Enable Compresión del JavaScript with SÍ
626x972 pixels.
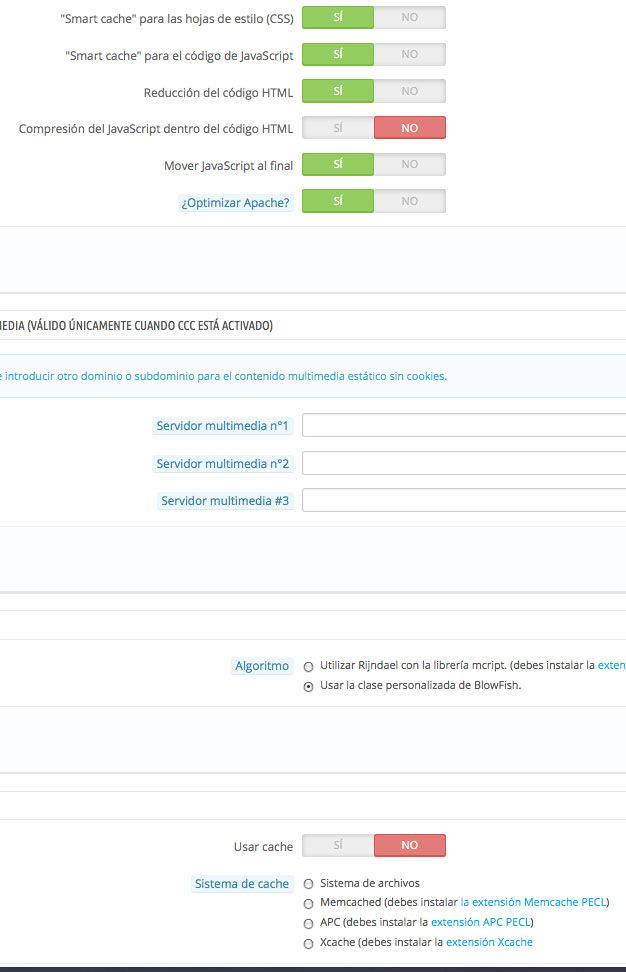pos(338,128)
